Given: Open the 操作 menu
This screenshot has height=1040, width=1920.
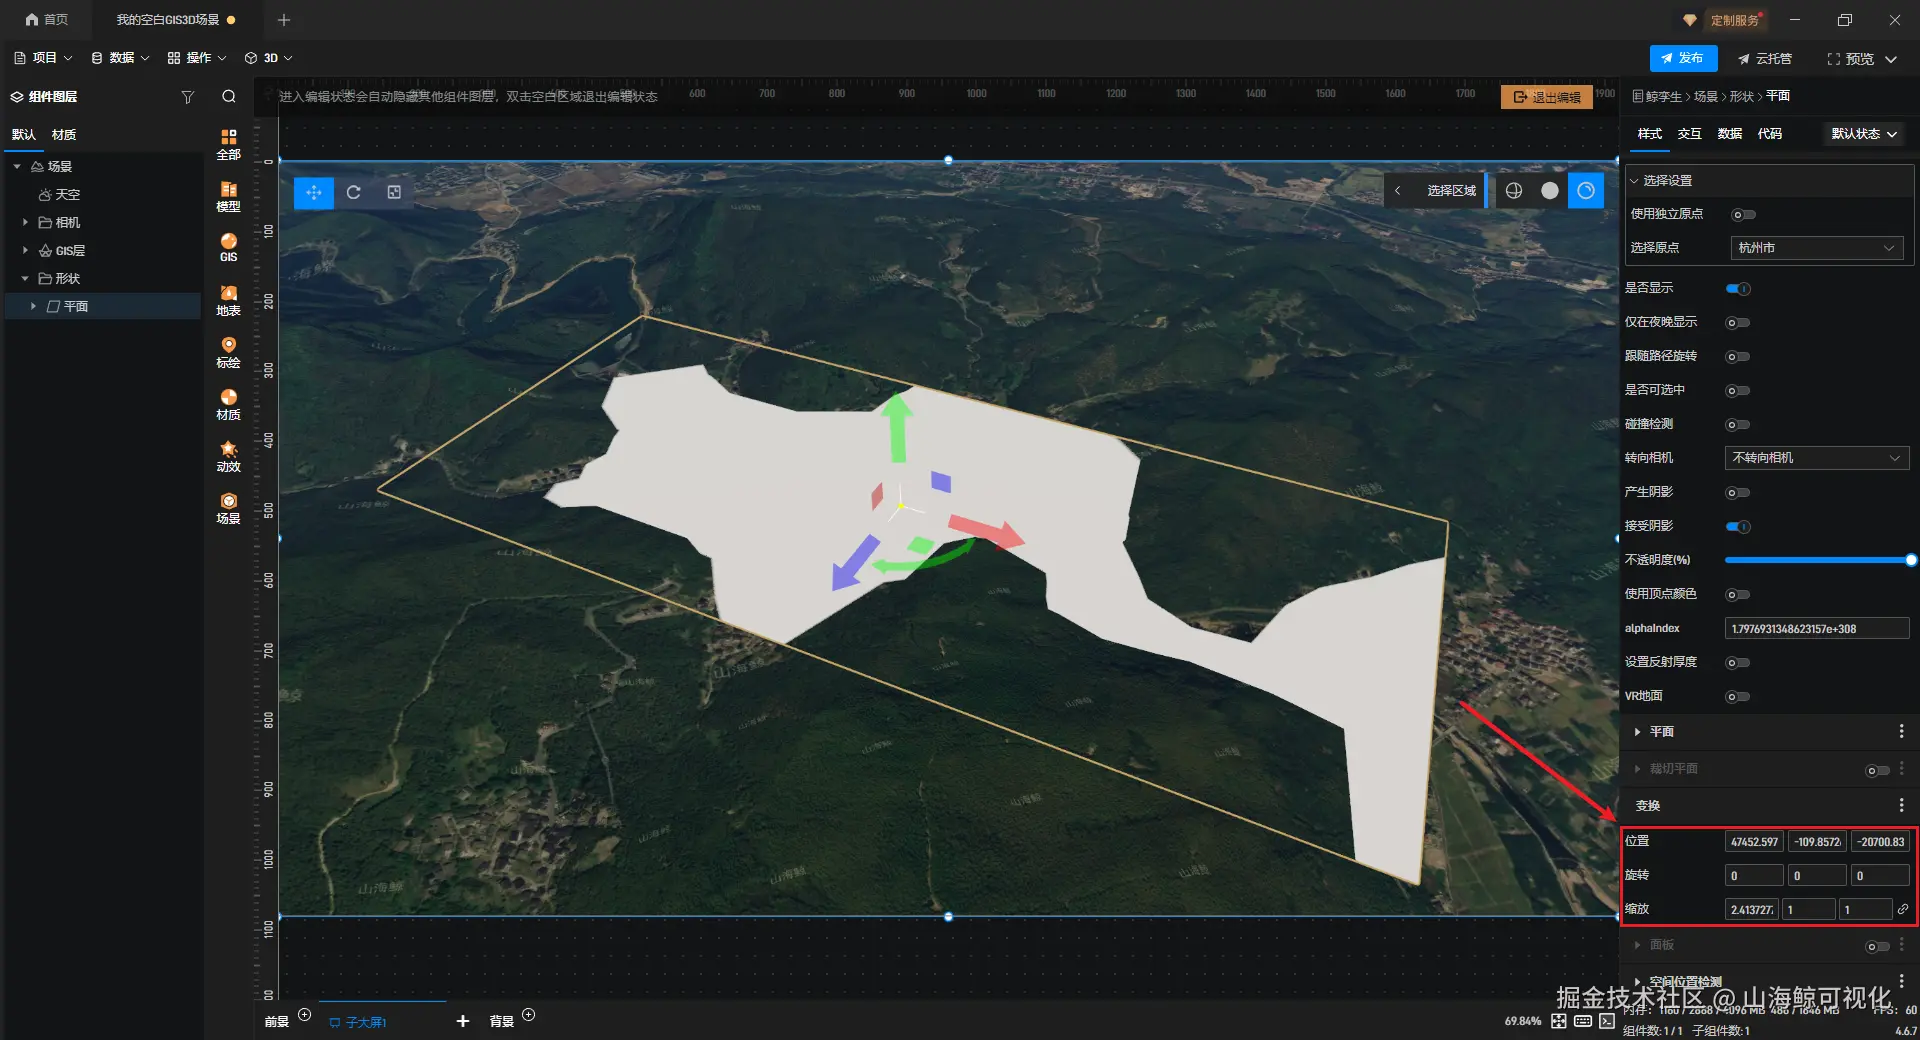Looking at the screenshot, I should coord(197,58).
